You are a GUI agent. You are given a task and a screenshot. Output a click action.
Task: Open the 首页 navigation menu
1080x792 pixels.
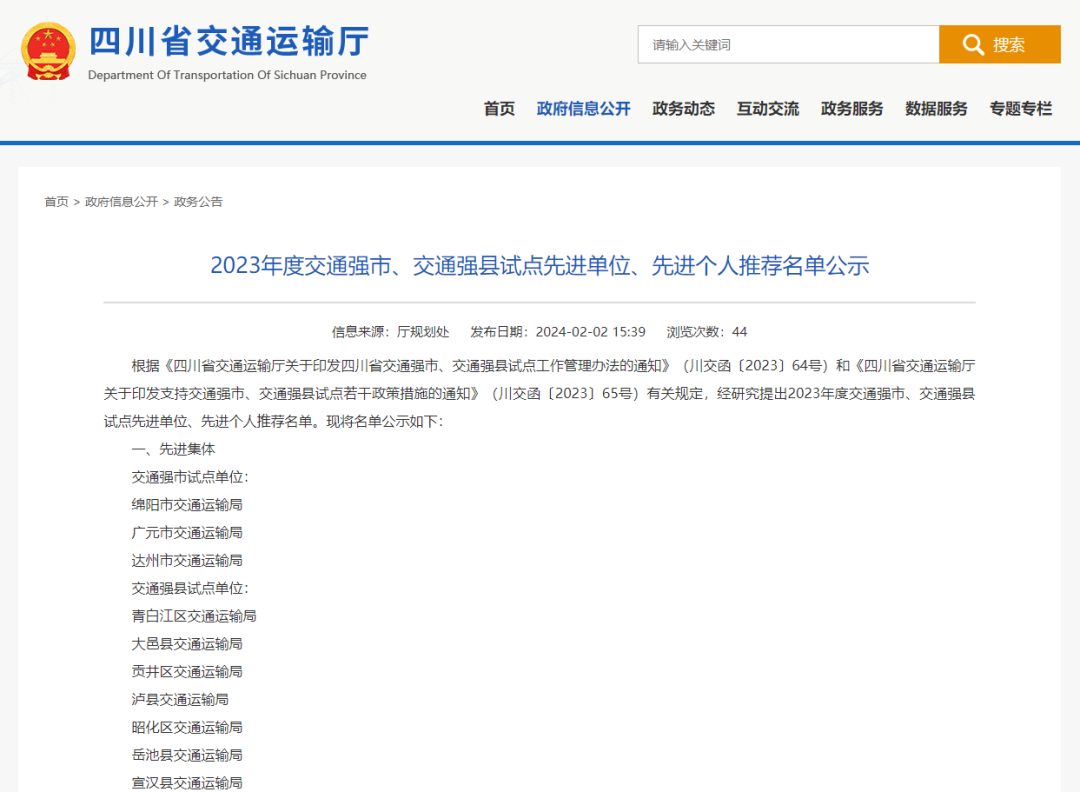click(x=499, y=109)
